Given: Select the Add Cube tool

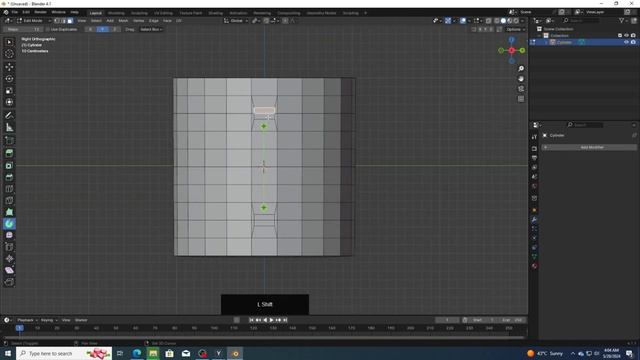Looking at the screenshot, I should click(9, 141).
